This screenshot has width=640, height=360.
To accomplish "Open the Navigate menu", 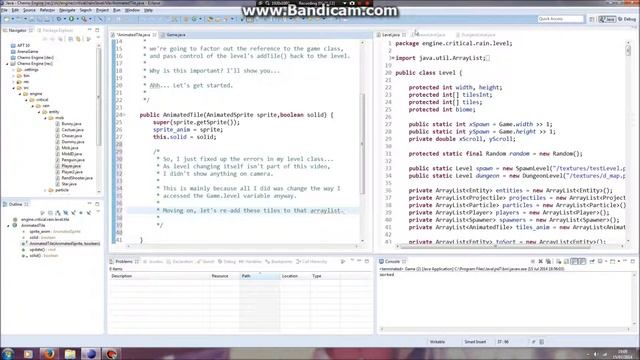I will click(x=67, y=10).
